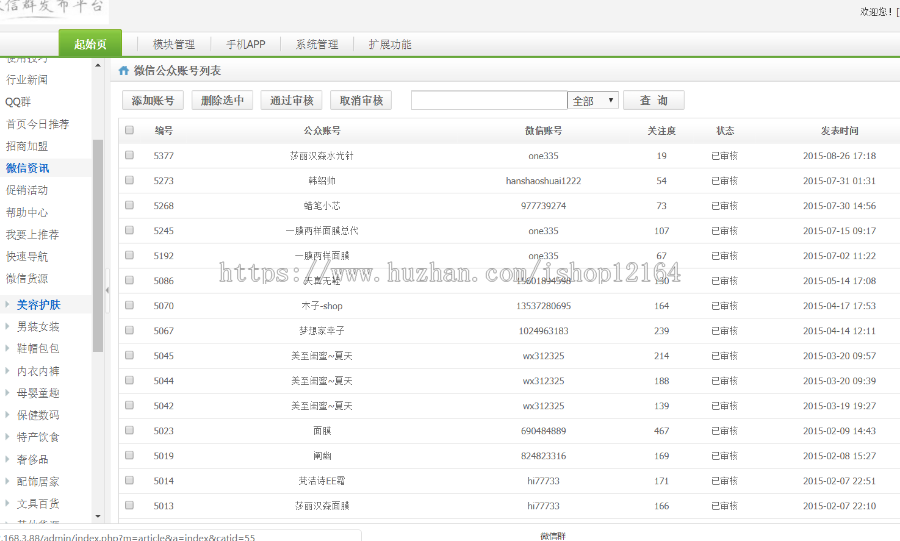Mark the checkbox of row 5192
The width and height of the screenshot is (900, 541).
(x=130, y=255)
